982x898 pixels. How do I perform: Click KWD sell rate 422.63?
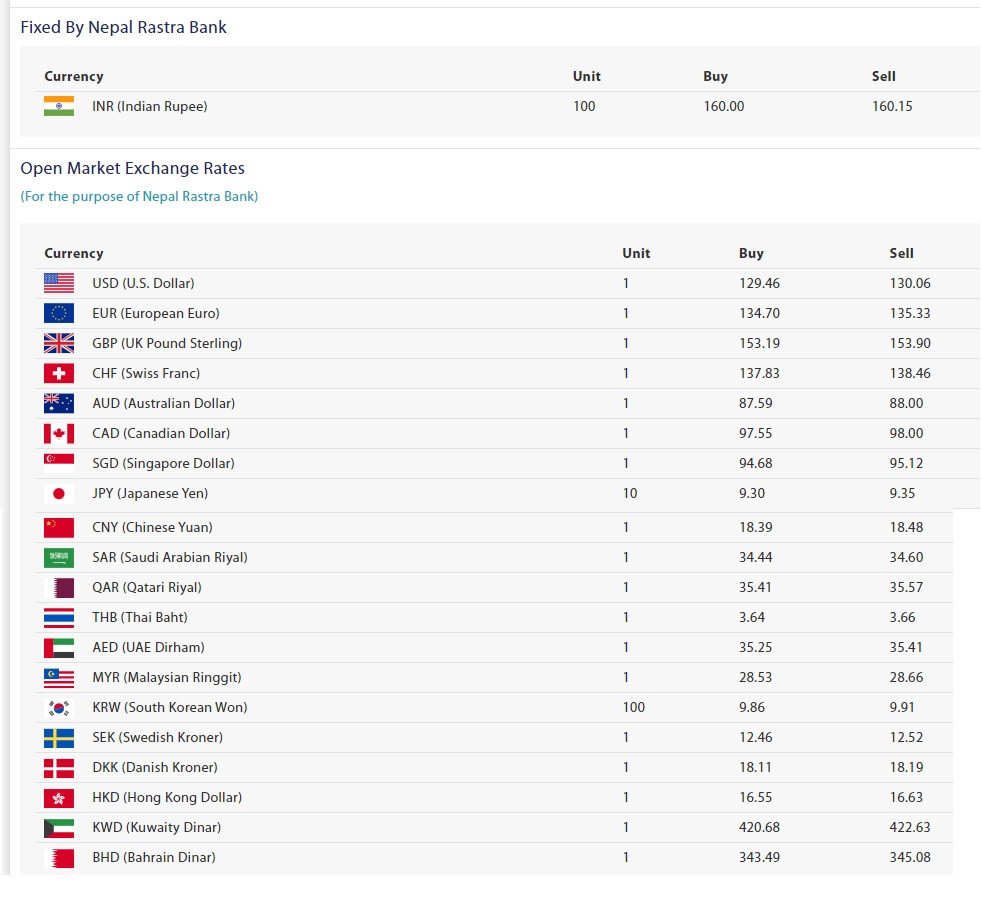(x=910, y=828)
